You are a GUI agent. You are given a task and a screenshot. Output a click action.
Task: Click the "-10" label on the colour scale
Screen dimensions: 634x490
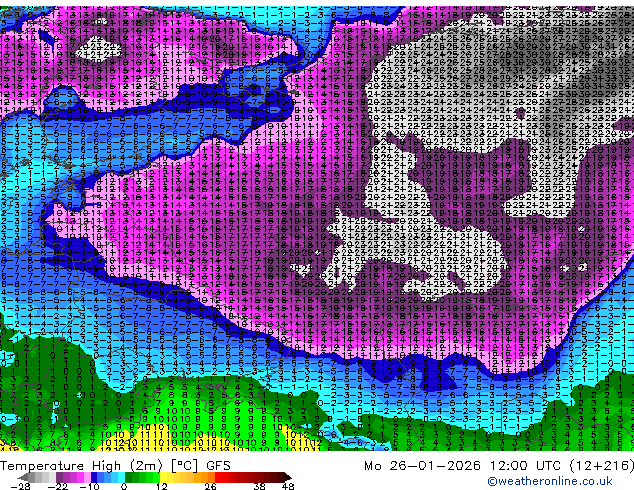89,486
